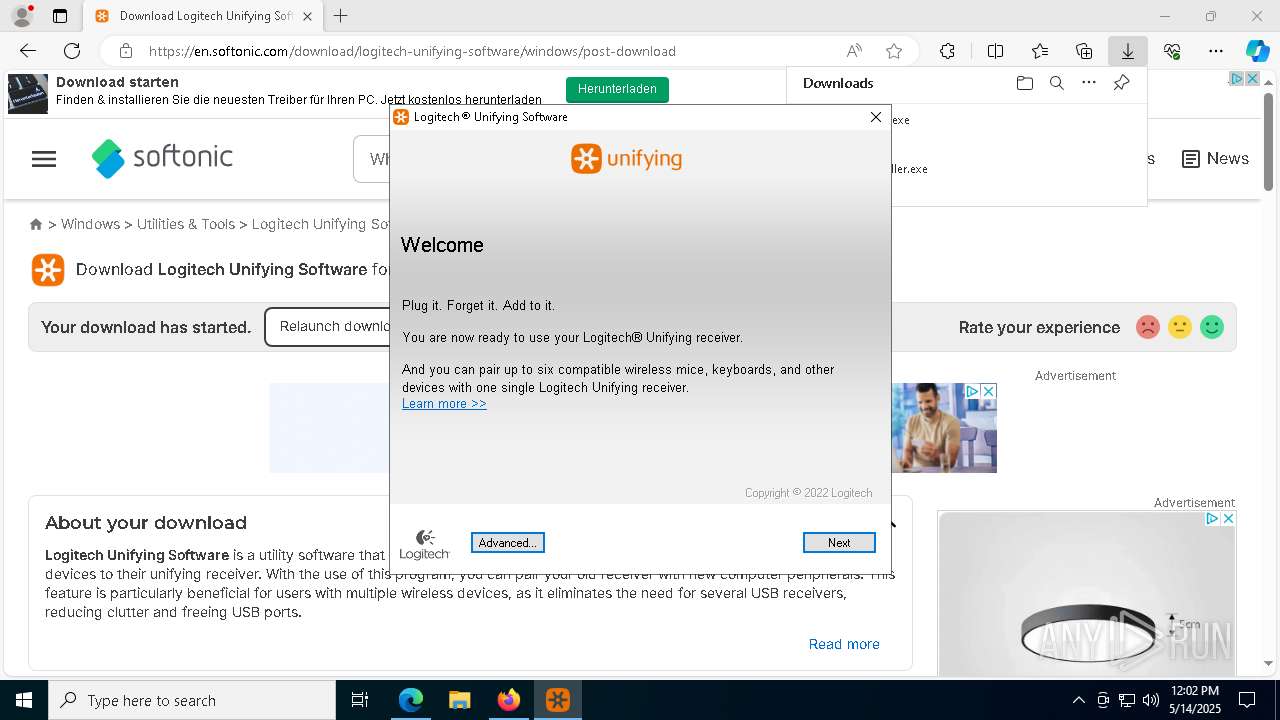Open Favorites list in Edge toolbar
Image resolution: width=1280 pixels, height=720 pixels.
pyautogui.click(x=1040, y=51)
